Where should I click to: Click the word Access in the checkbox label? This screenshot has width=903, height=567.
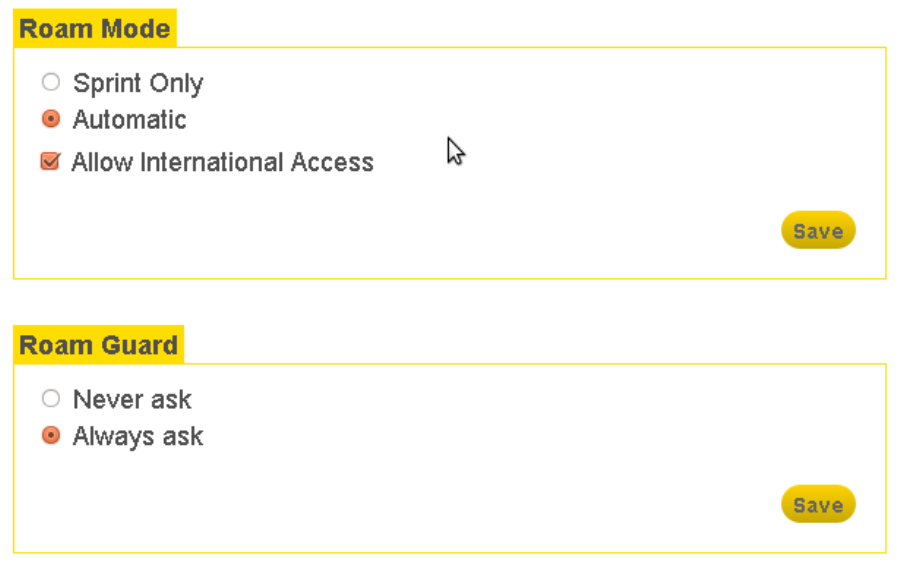(x=332, y=162)
